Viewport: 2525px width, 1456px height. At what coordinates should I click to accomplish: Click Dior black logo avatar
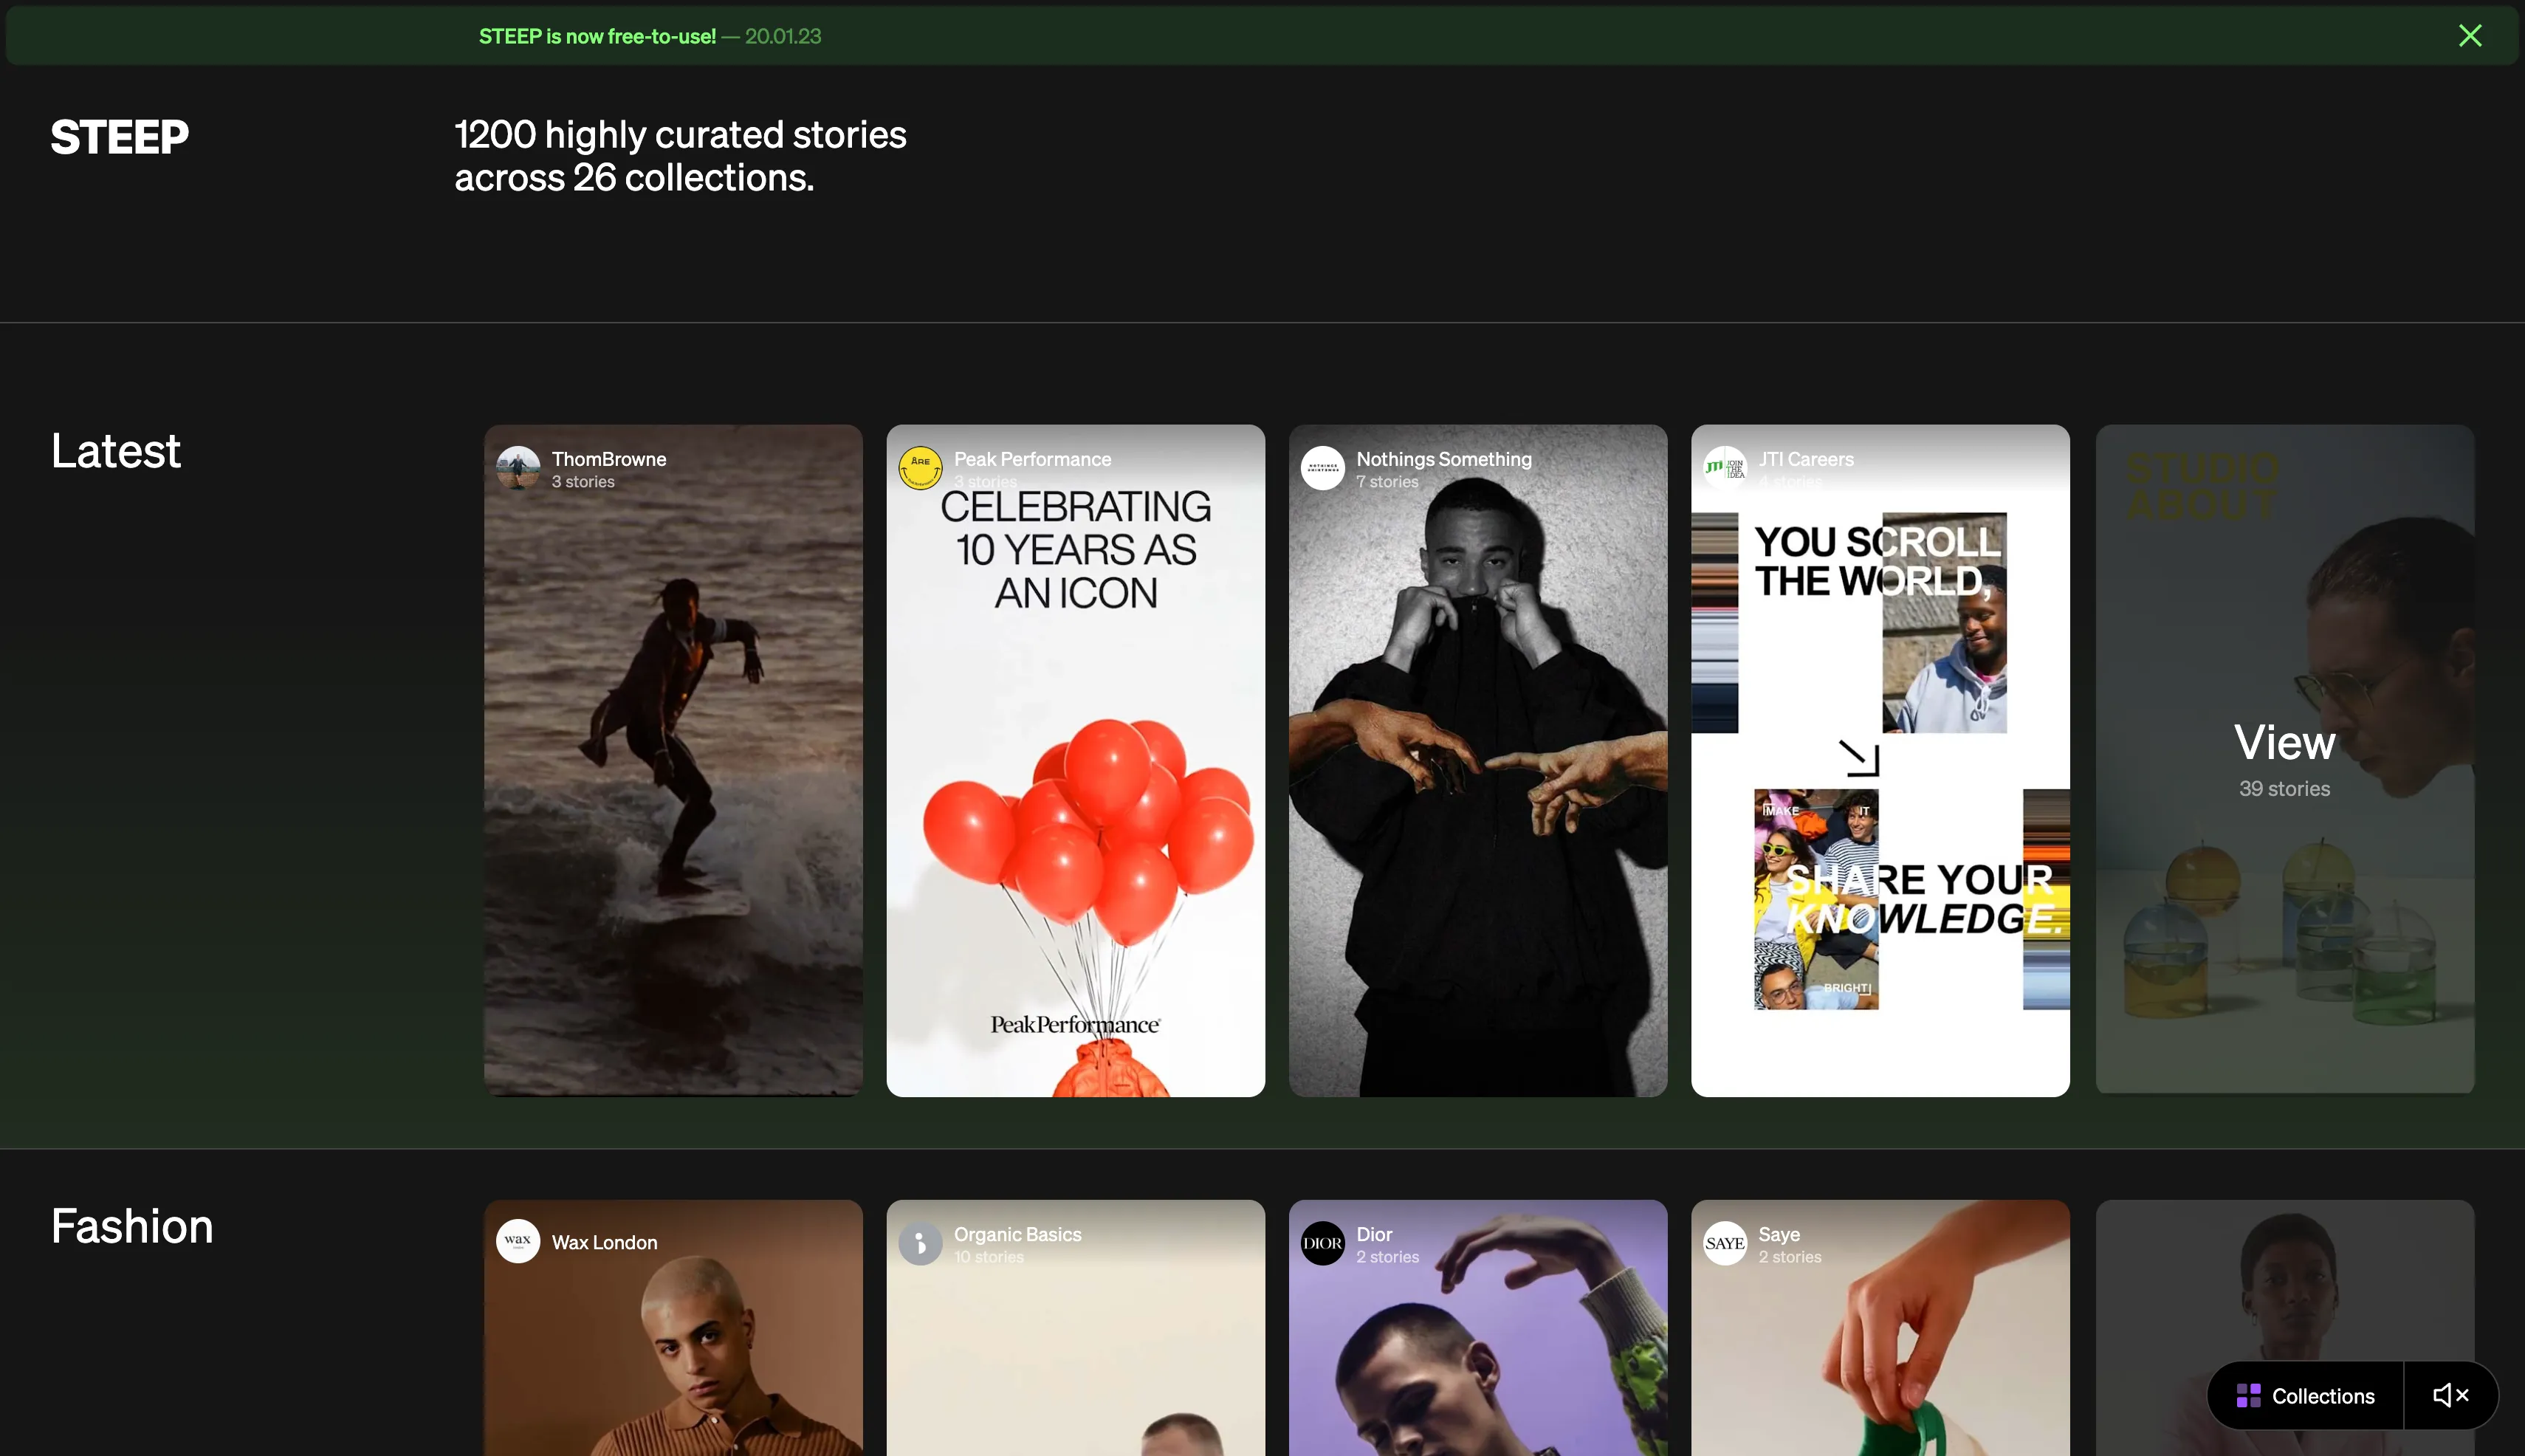coord(1322,1243)
